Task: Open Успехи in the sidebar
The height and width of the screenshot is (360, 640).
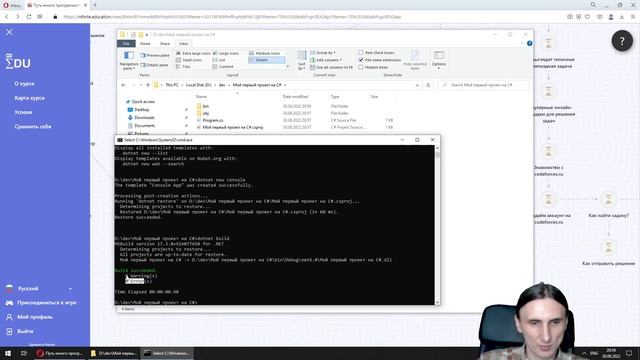Action: pyautogui.click(x=23, y=112)
